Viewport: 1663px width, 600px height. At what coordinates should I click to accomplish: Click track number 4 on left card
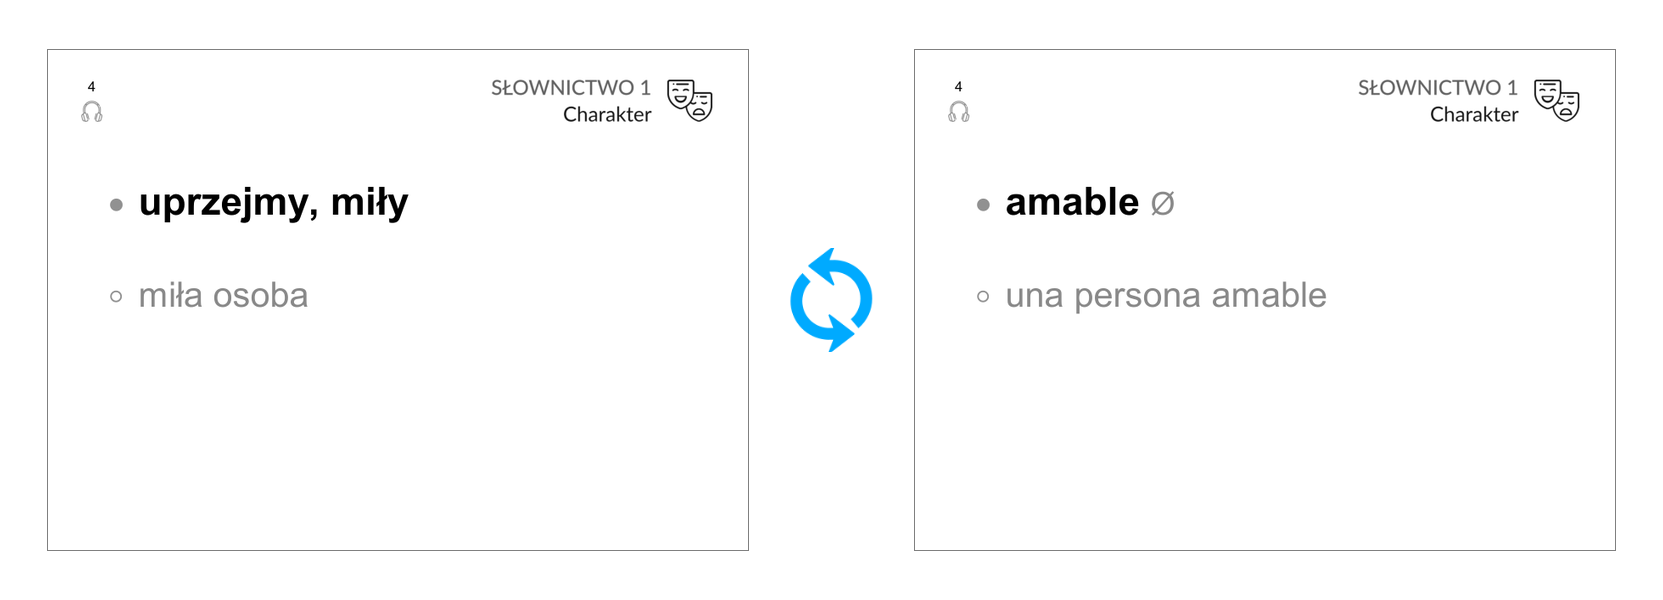coord(91,87)
